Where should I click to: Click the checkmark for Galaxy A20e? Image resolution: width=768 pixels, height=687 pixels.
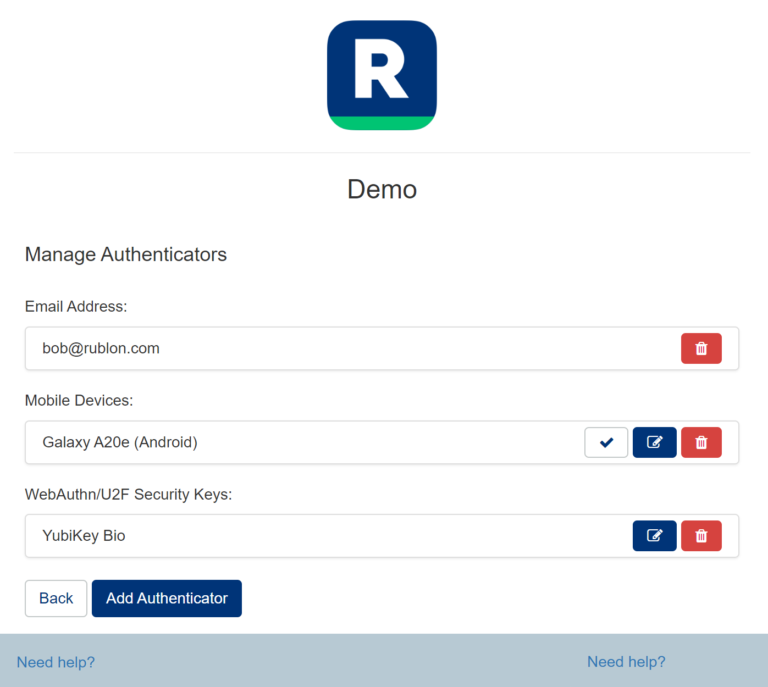point(606,442)
